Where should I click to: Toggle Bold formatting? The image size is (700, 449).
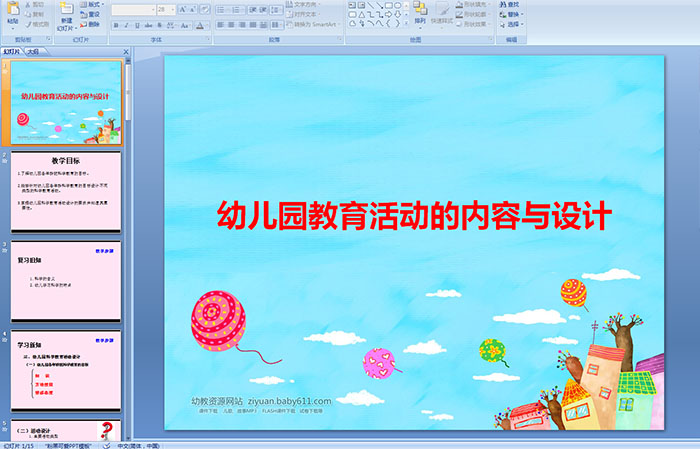(x=116, y=25)
